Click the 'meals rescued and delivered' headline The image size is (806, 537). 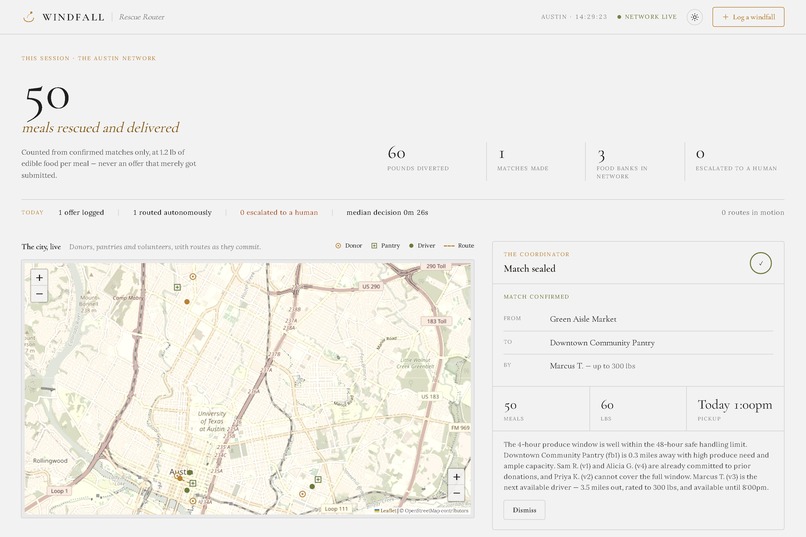coord(101,127)
